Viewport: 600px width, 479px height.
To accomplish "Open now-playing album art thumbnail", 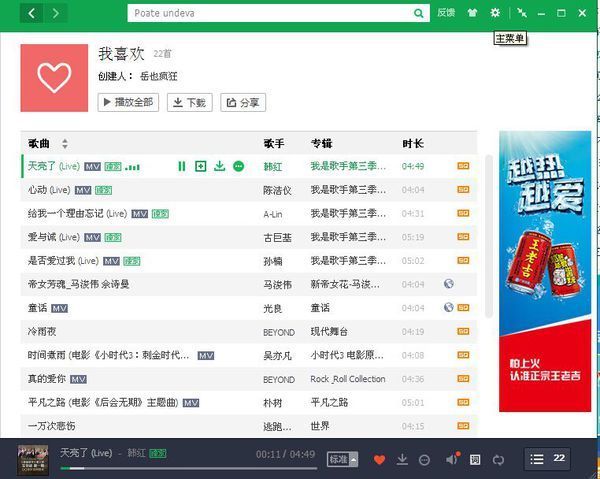I will [x=33, y=460].
